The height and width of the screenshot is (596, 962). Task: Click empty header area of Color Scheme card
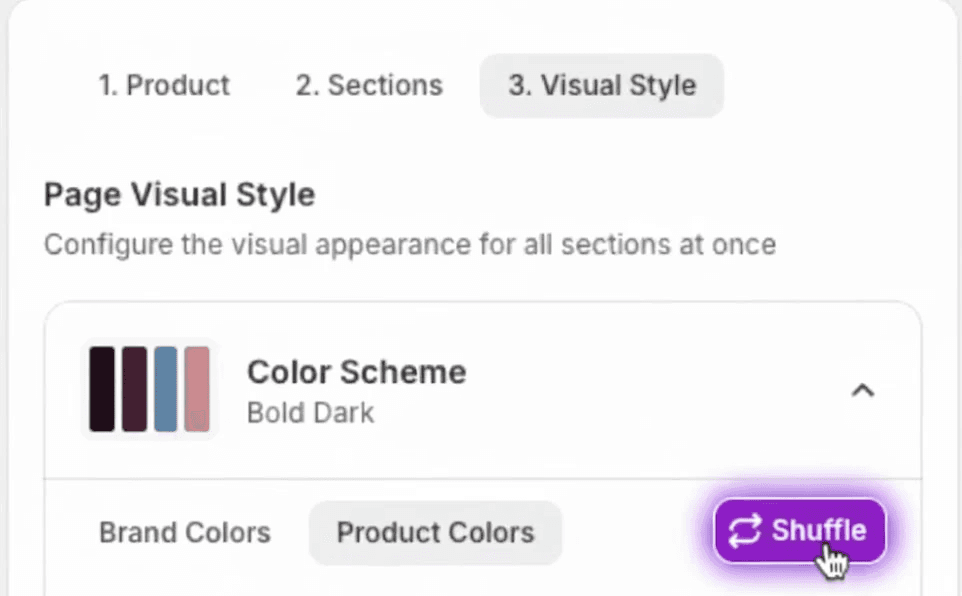[x=650, y=390]
